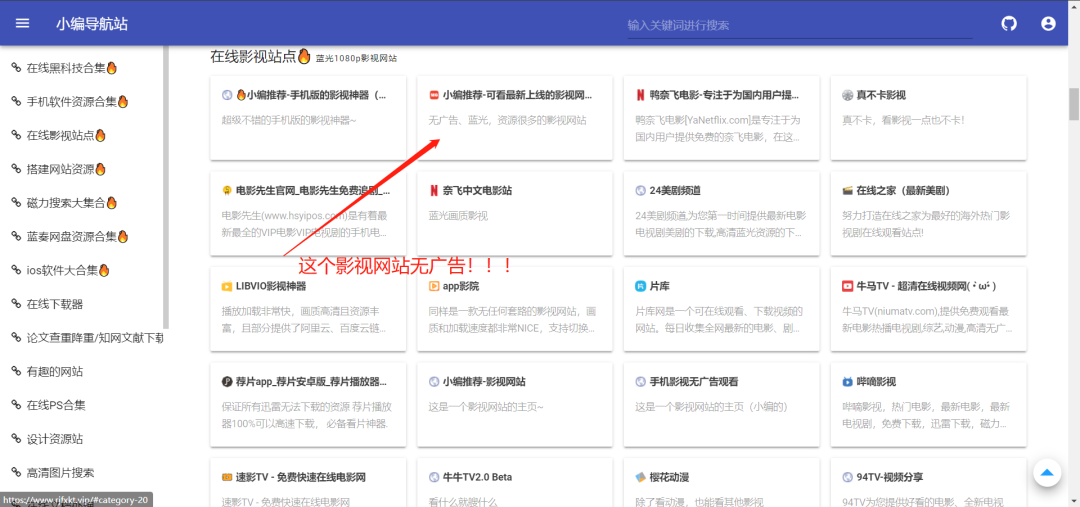Click the Netflix icon on 鸭奈飞电影 card

(641, 95)
